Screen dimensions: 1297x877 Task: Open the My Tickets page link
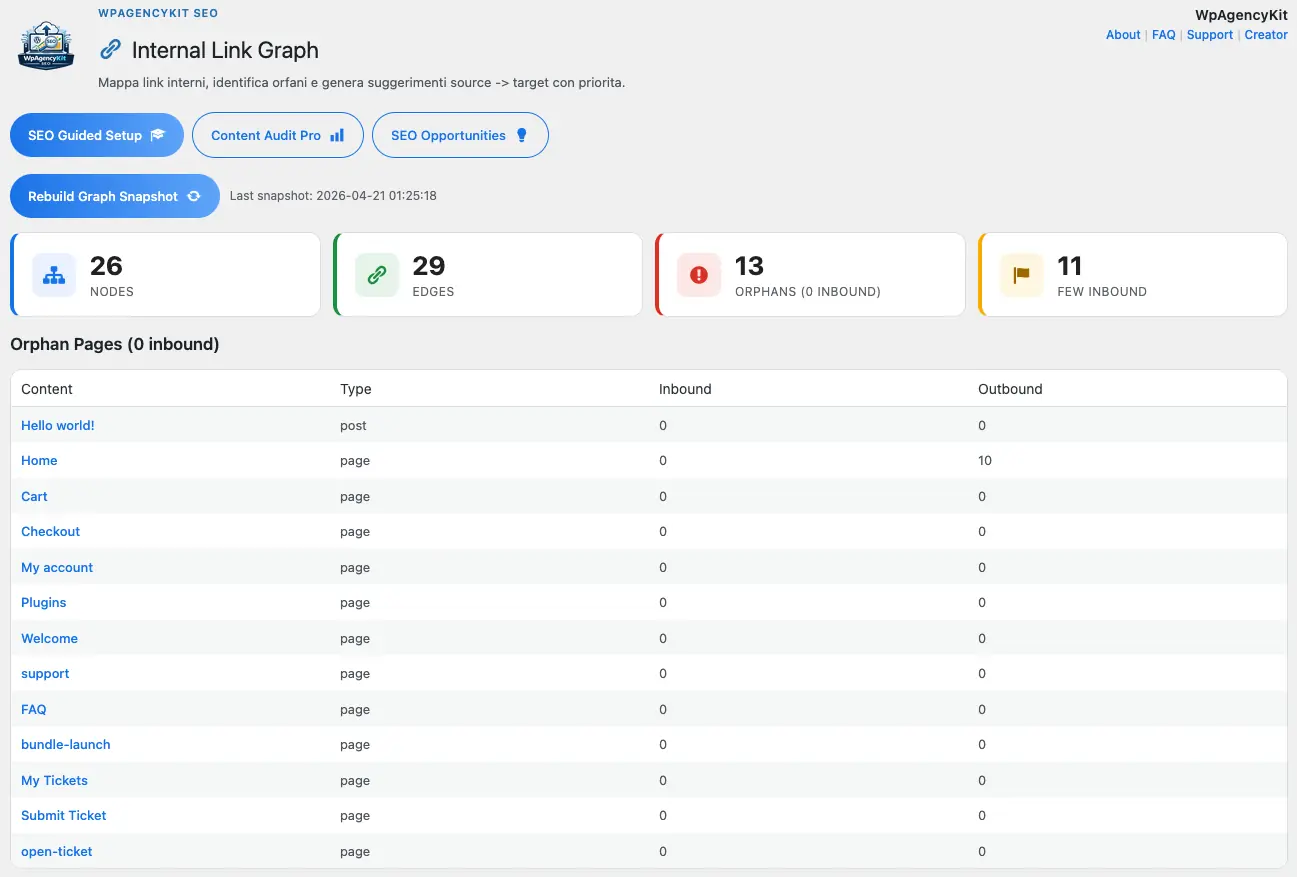(54, 780)
